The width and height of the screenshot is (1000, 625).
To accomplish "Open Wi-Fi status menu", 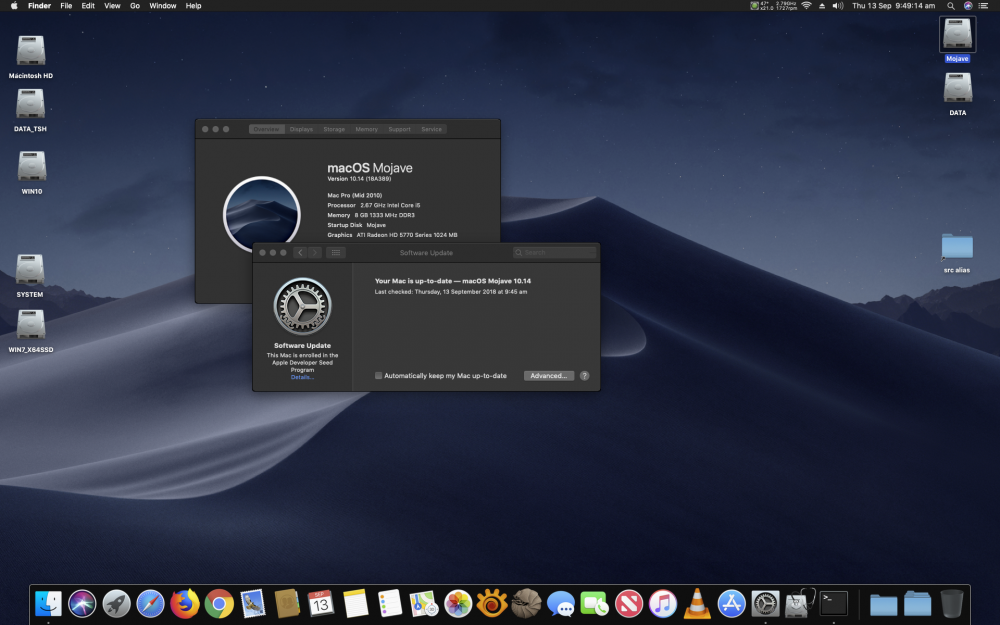I will click(x=806, y=6).
